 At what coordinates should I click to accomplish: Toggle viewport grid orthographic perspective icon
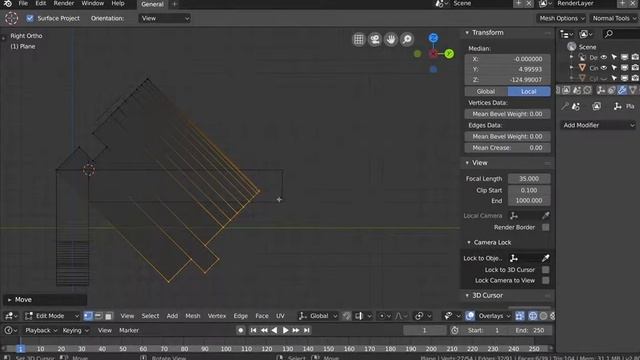(x=358, y=39)
